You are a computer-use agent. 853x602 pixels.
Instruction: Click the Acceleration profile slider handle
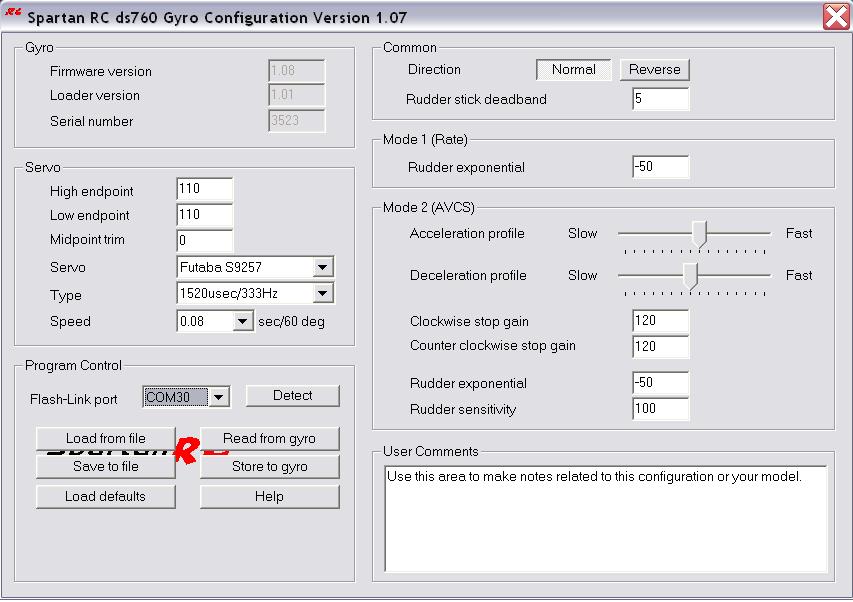700,234
